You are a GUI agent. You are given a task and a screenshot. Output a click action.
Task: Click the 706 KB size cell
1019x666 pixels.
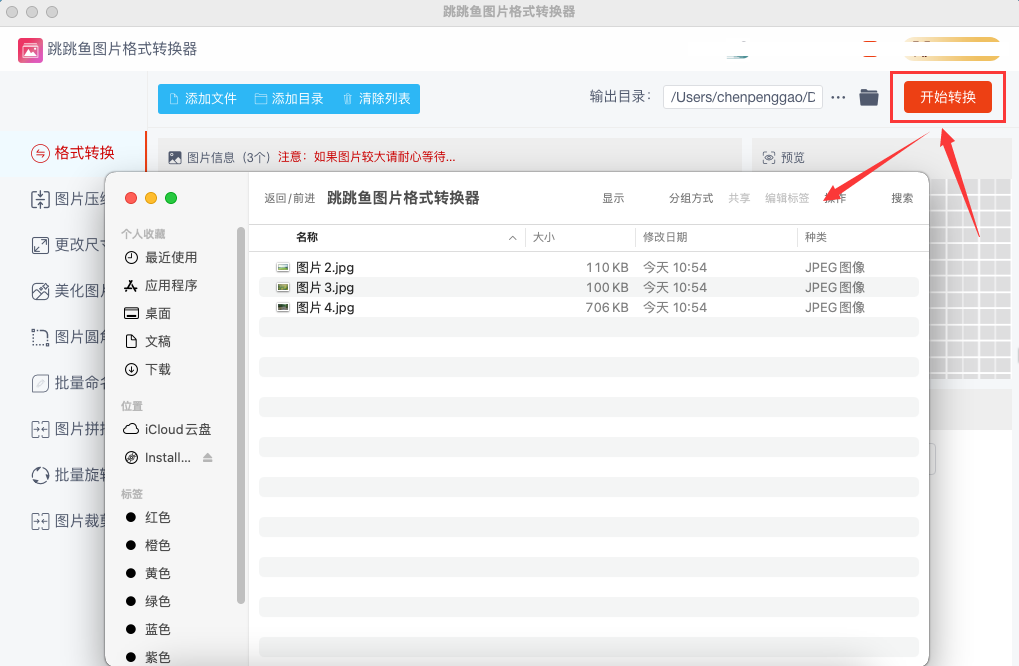(606, 307)
